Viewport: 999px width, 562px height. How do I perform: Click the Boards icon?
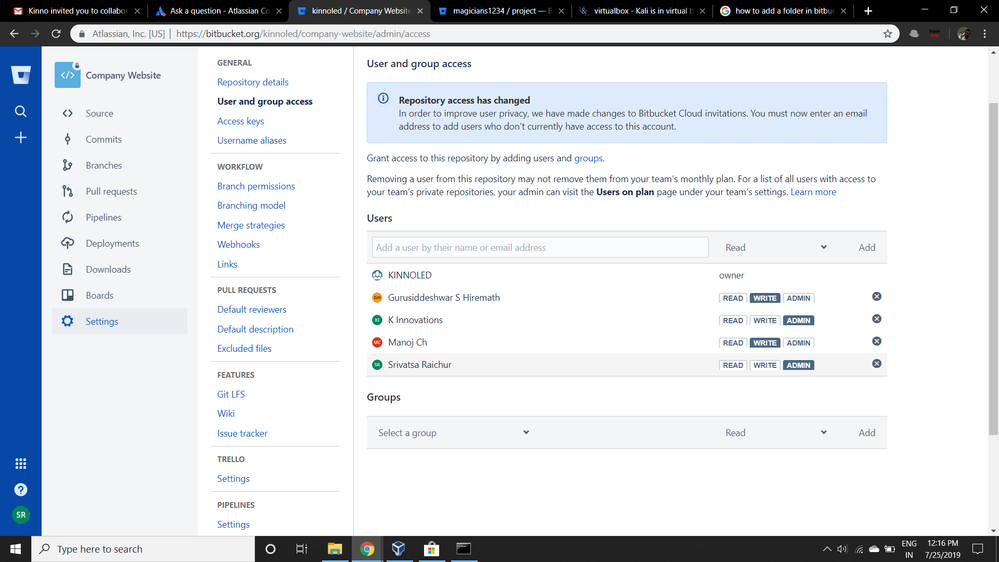[x=68, y=296]
